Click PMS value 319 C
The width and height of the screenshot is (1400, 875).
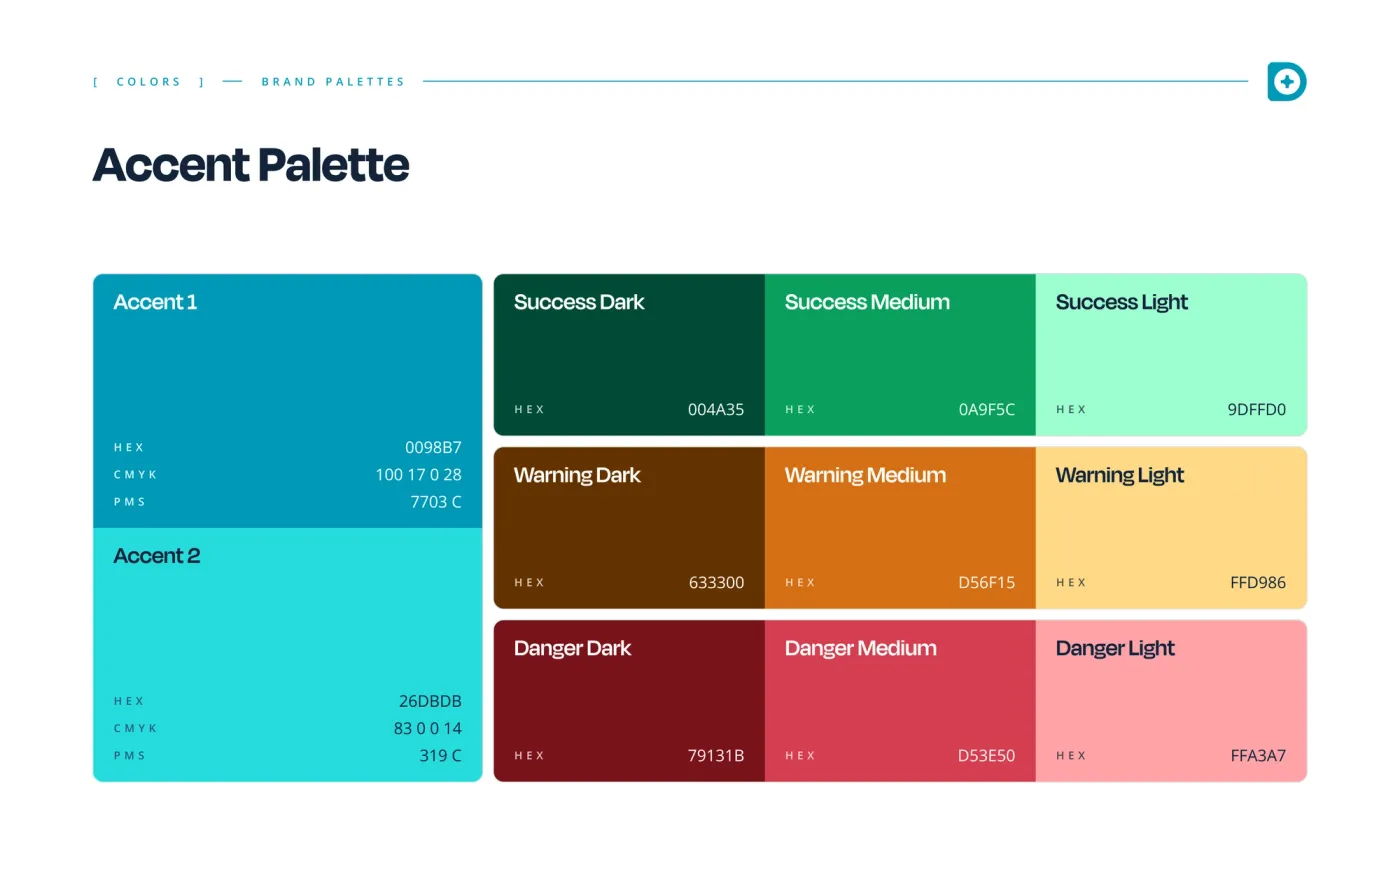click(x=440, y=755)
